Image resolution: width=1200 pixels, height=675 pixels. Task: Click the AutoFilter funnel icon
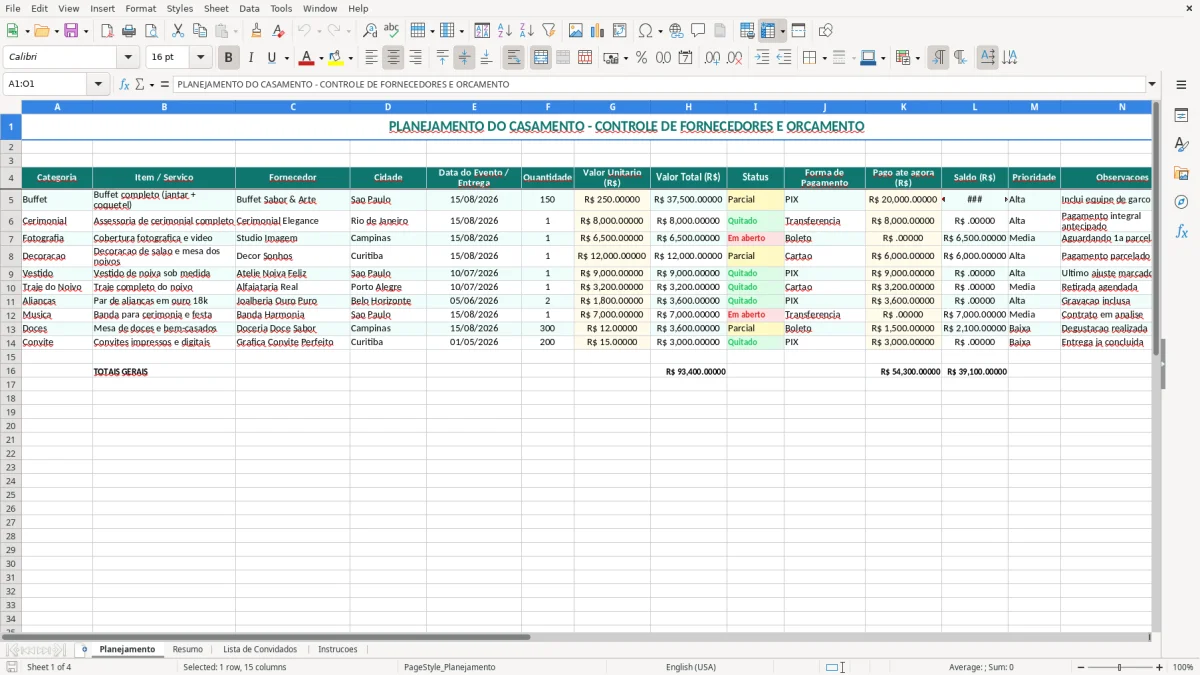[x=549, y=31]
